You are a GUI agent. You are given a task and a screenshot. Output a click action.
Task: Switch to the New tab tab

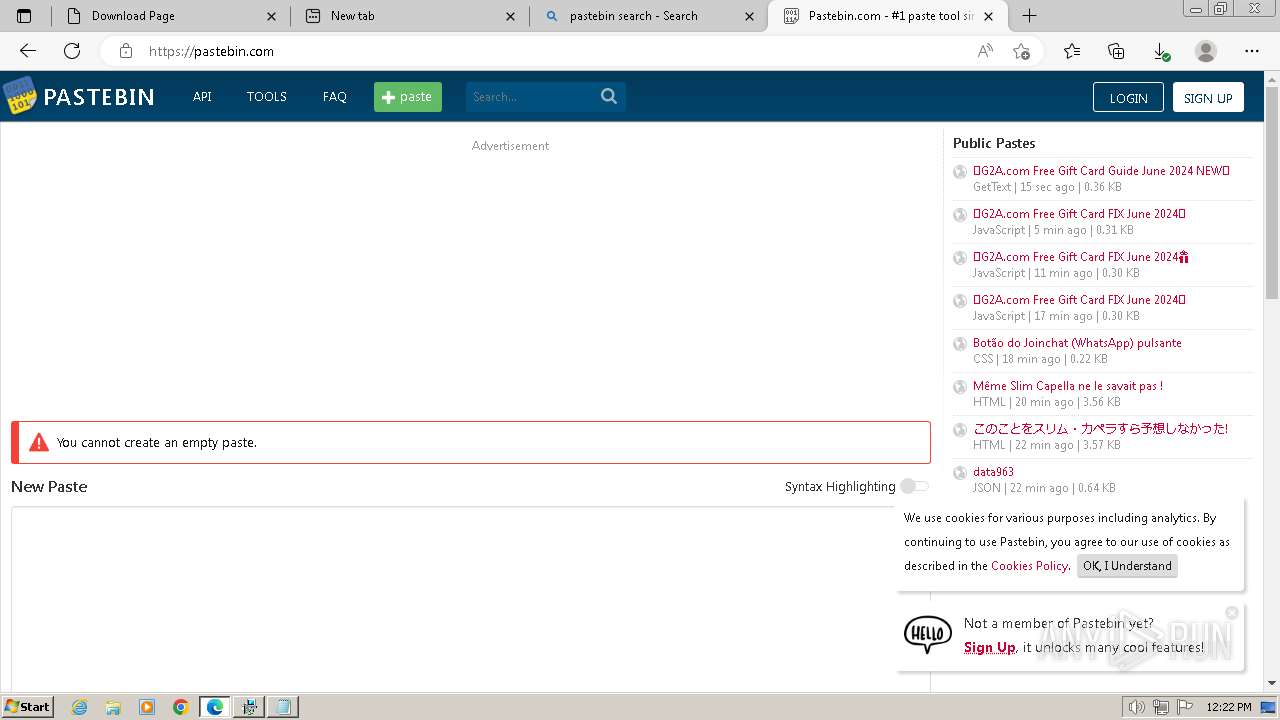[411, 16]
